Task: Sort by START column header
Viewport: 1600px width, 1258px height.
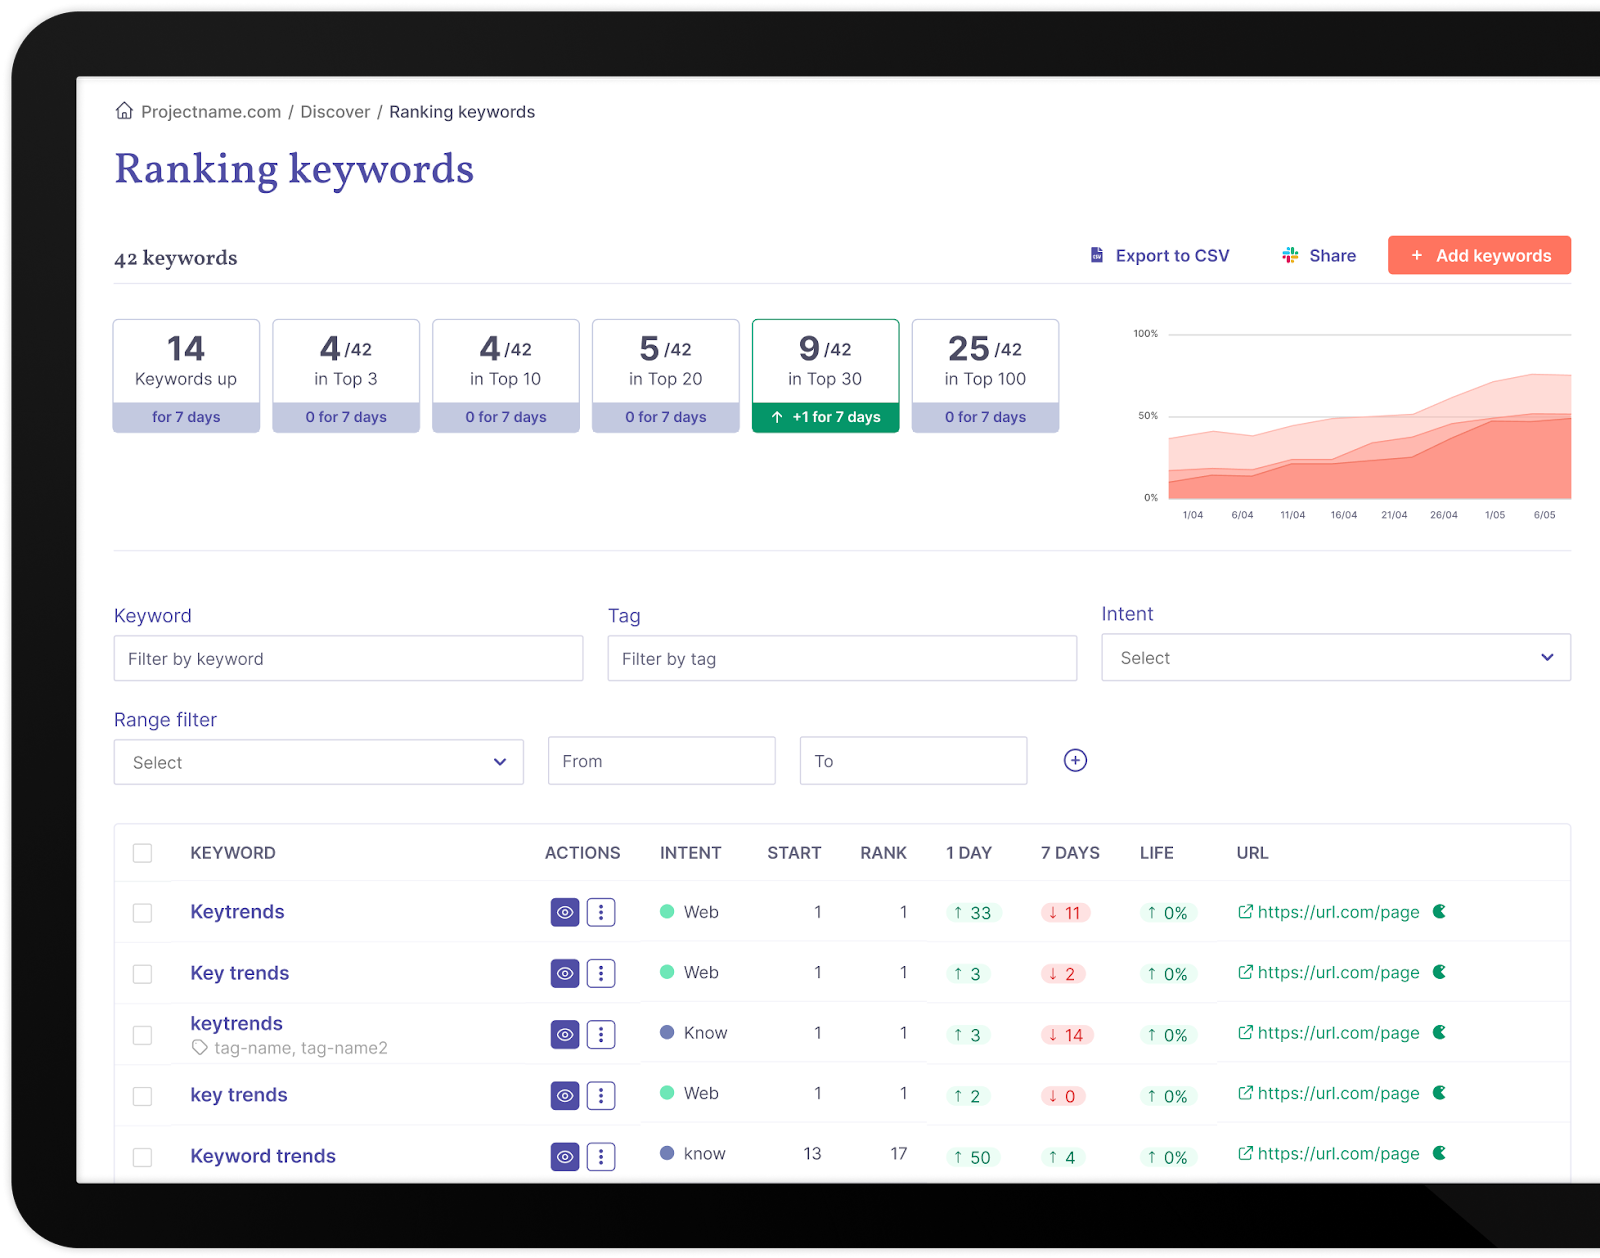Action: click(794, 853)
